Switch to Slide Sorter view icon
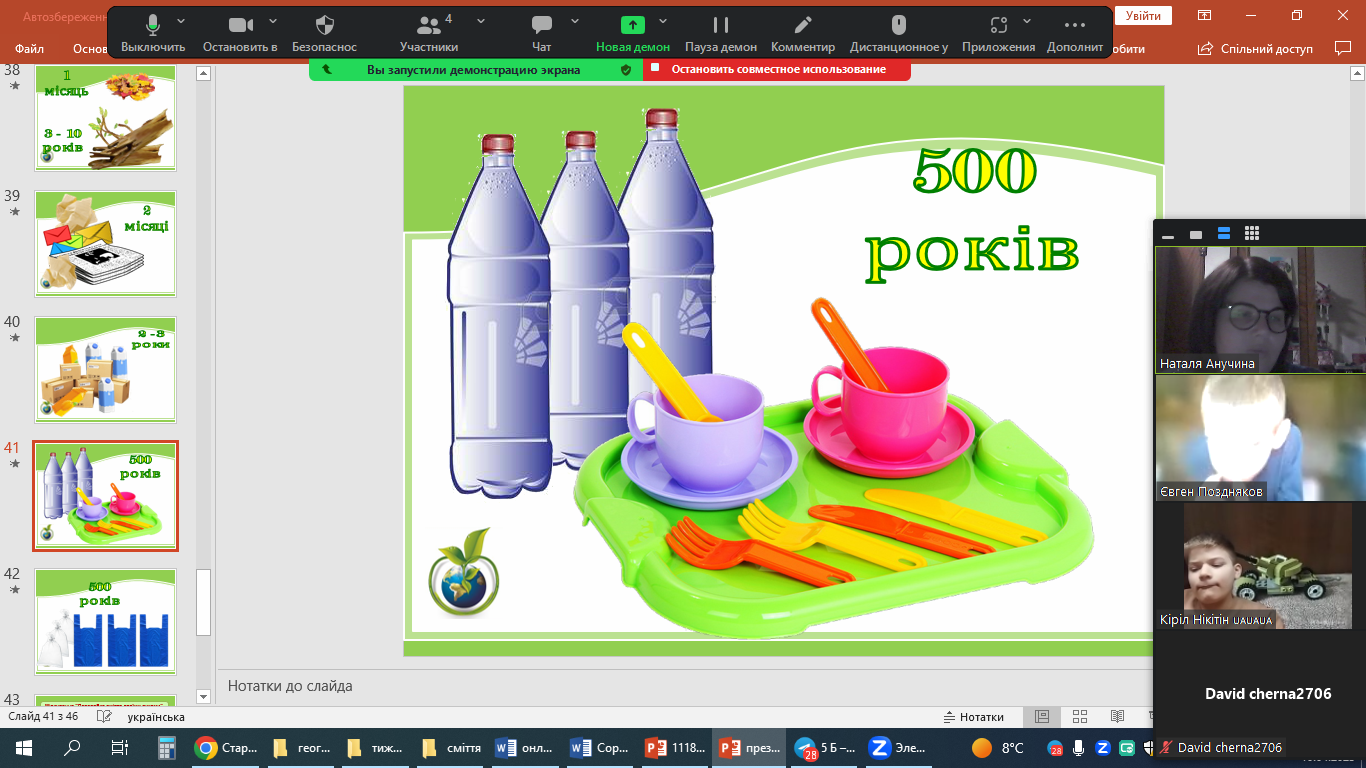Viewport: 1366px width, 768px height. pyautogui.click(x=1080, y=717)
